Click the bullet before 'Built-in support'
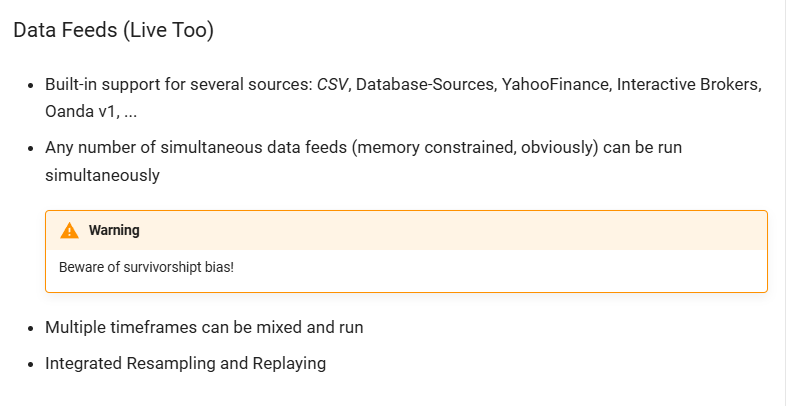 pyautogui.click(x=32, y=85)
